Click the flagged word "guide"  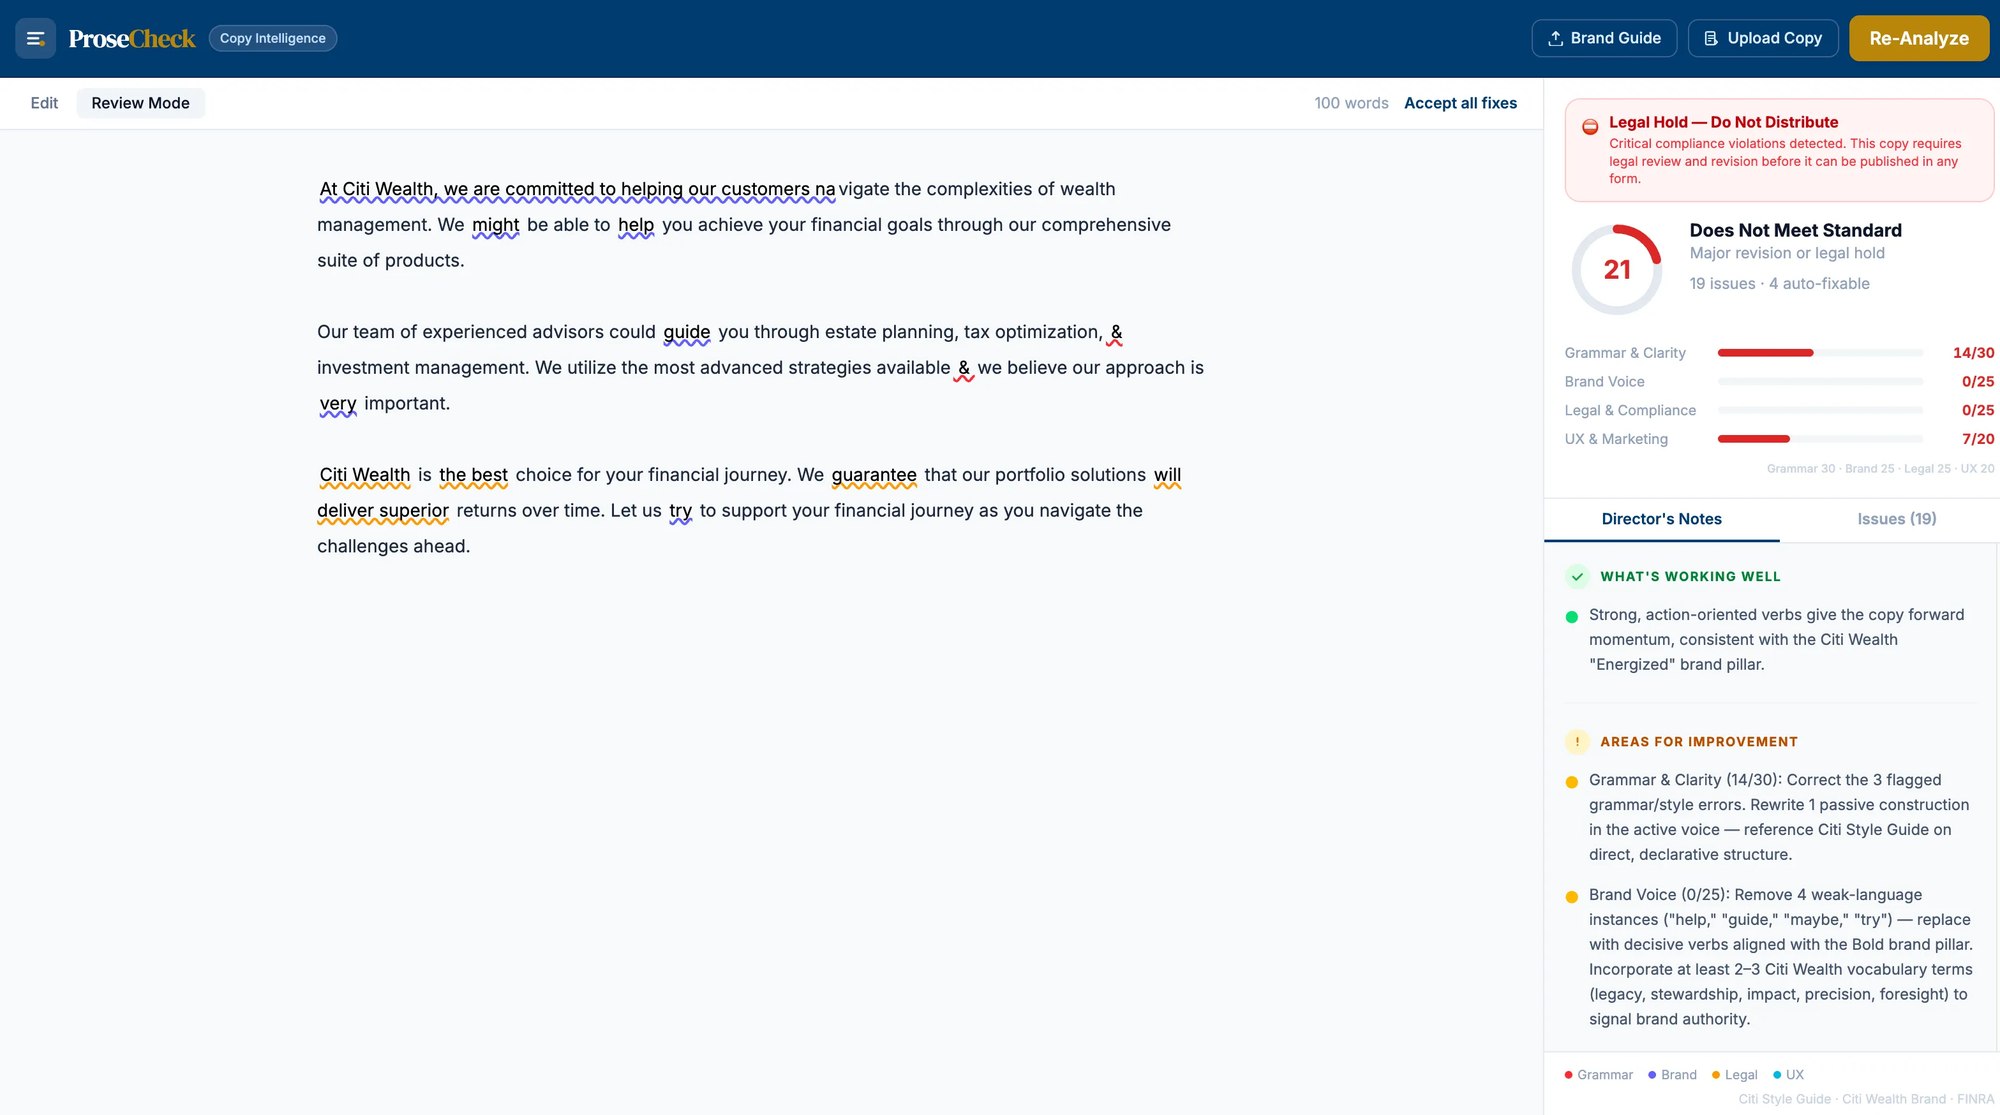point(686,332)
